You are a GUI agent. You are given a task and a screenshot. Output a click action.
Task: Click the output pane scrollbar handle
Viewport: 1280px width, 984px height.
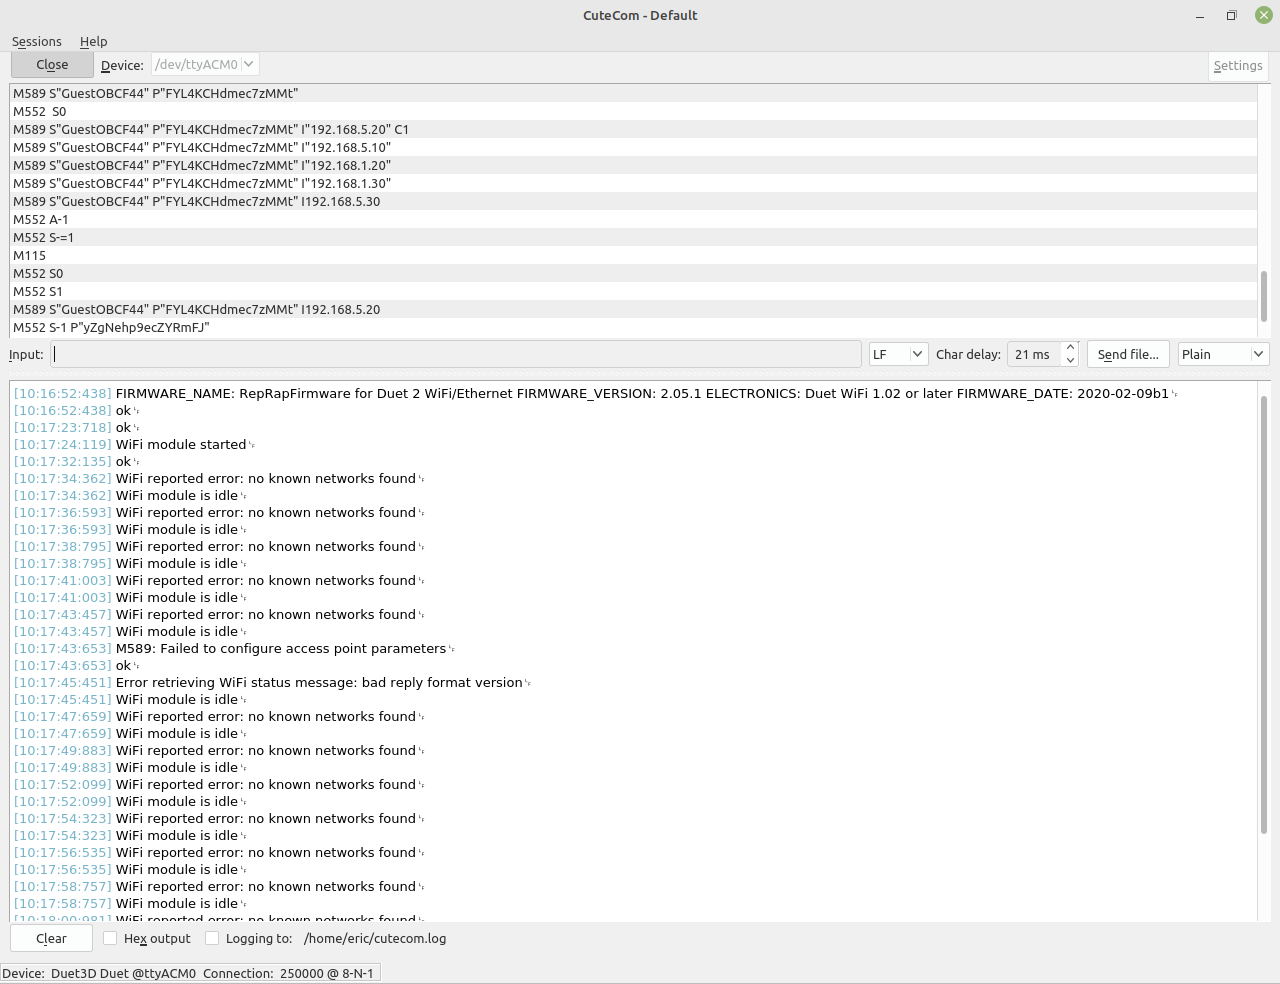click(x=1264, y=614)
